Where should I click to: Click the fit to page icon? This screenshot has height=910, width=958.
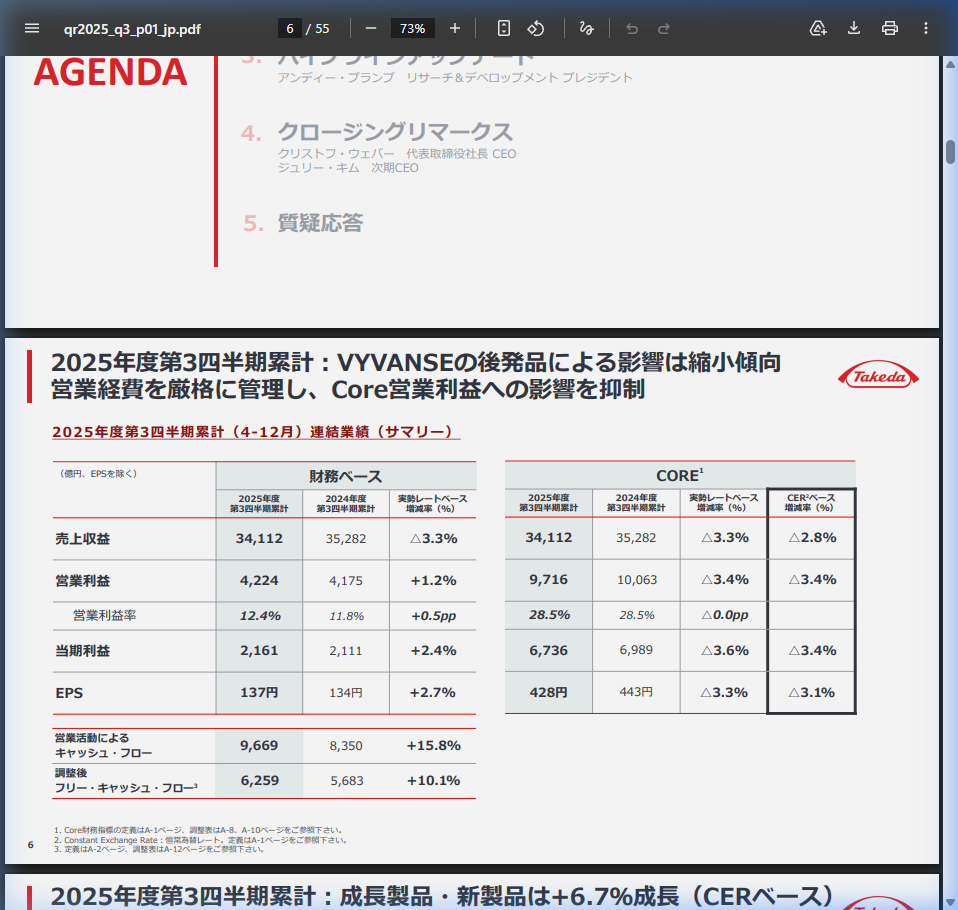tap(503, 29)
